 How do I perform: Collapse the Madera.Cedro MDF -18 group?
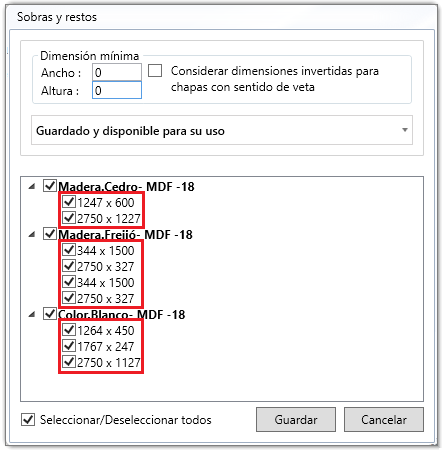point(32,186)
